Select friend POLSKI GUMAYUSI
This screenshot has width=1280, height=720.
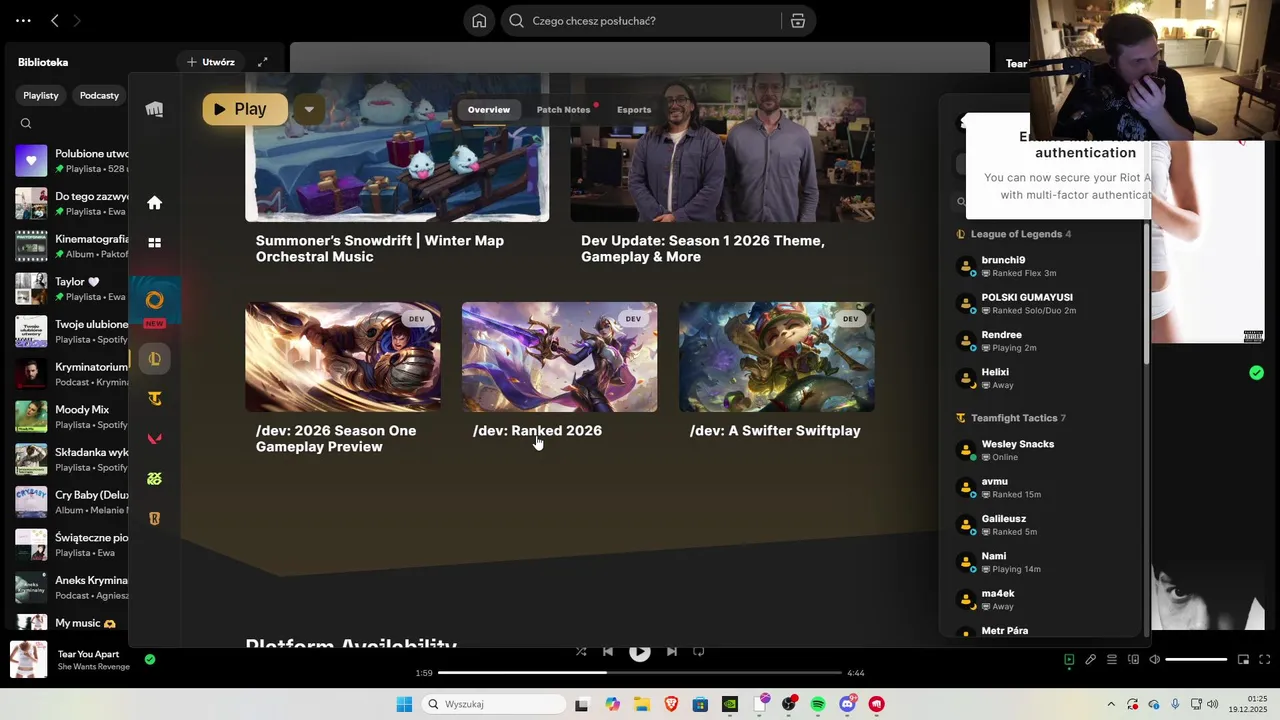(x=1045, y=303)
